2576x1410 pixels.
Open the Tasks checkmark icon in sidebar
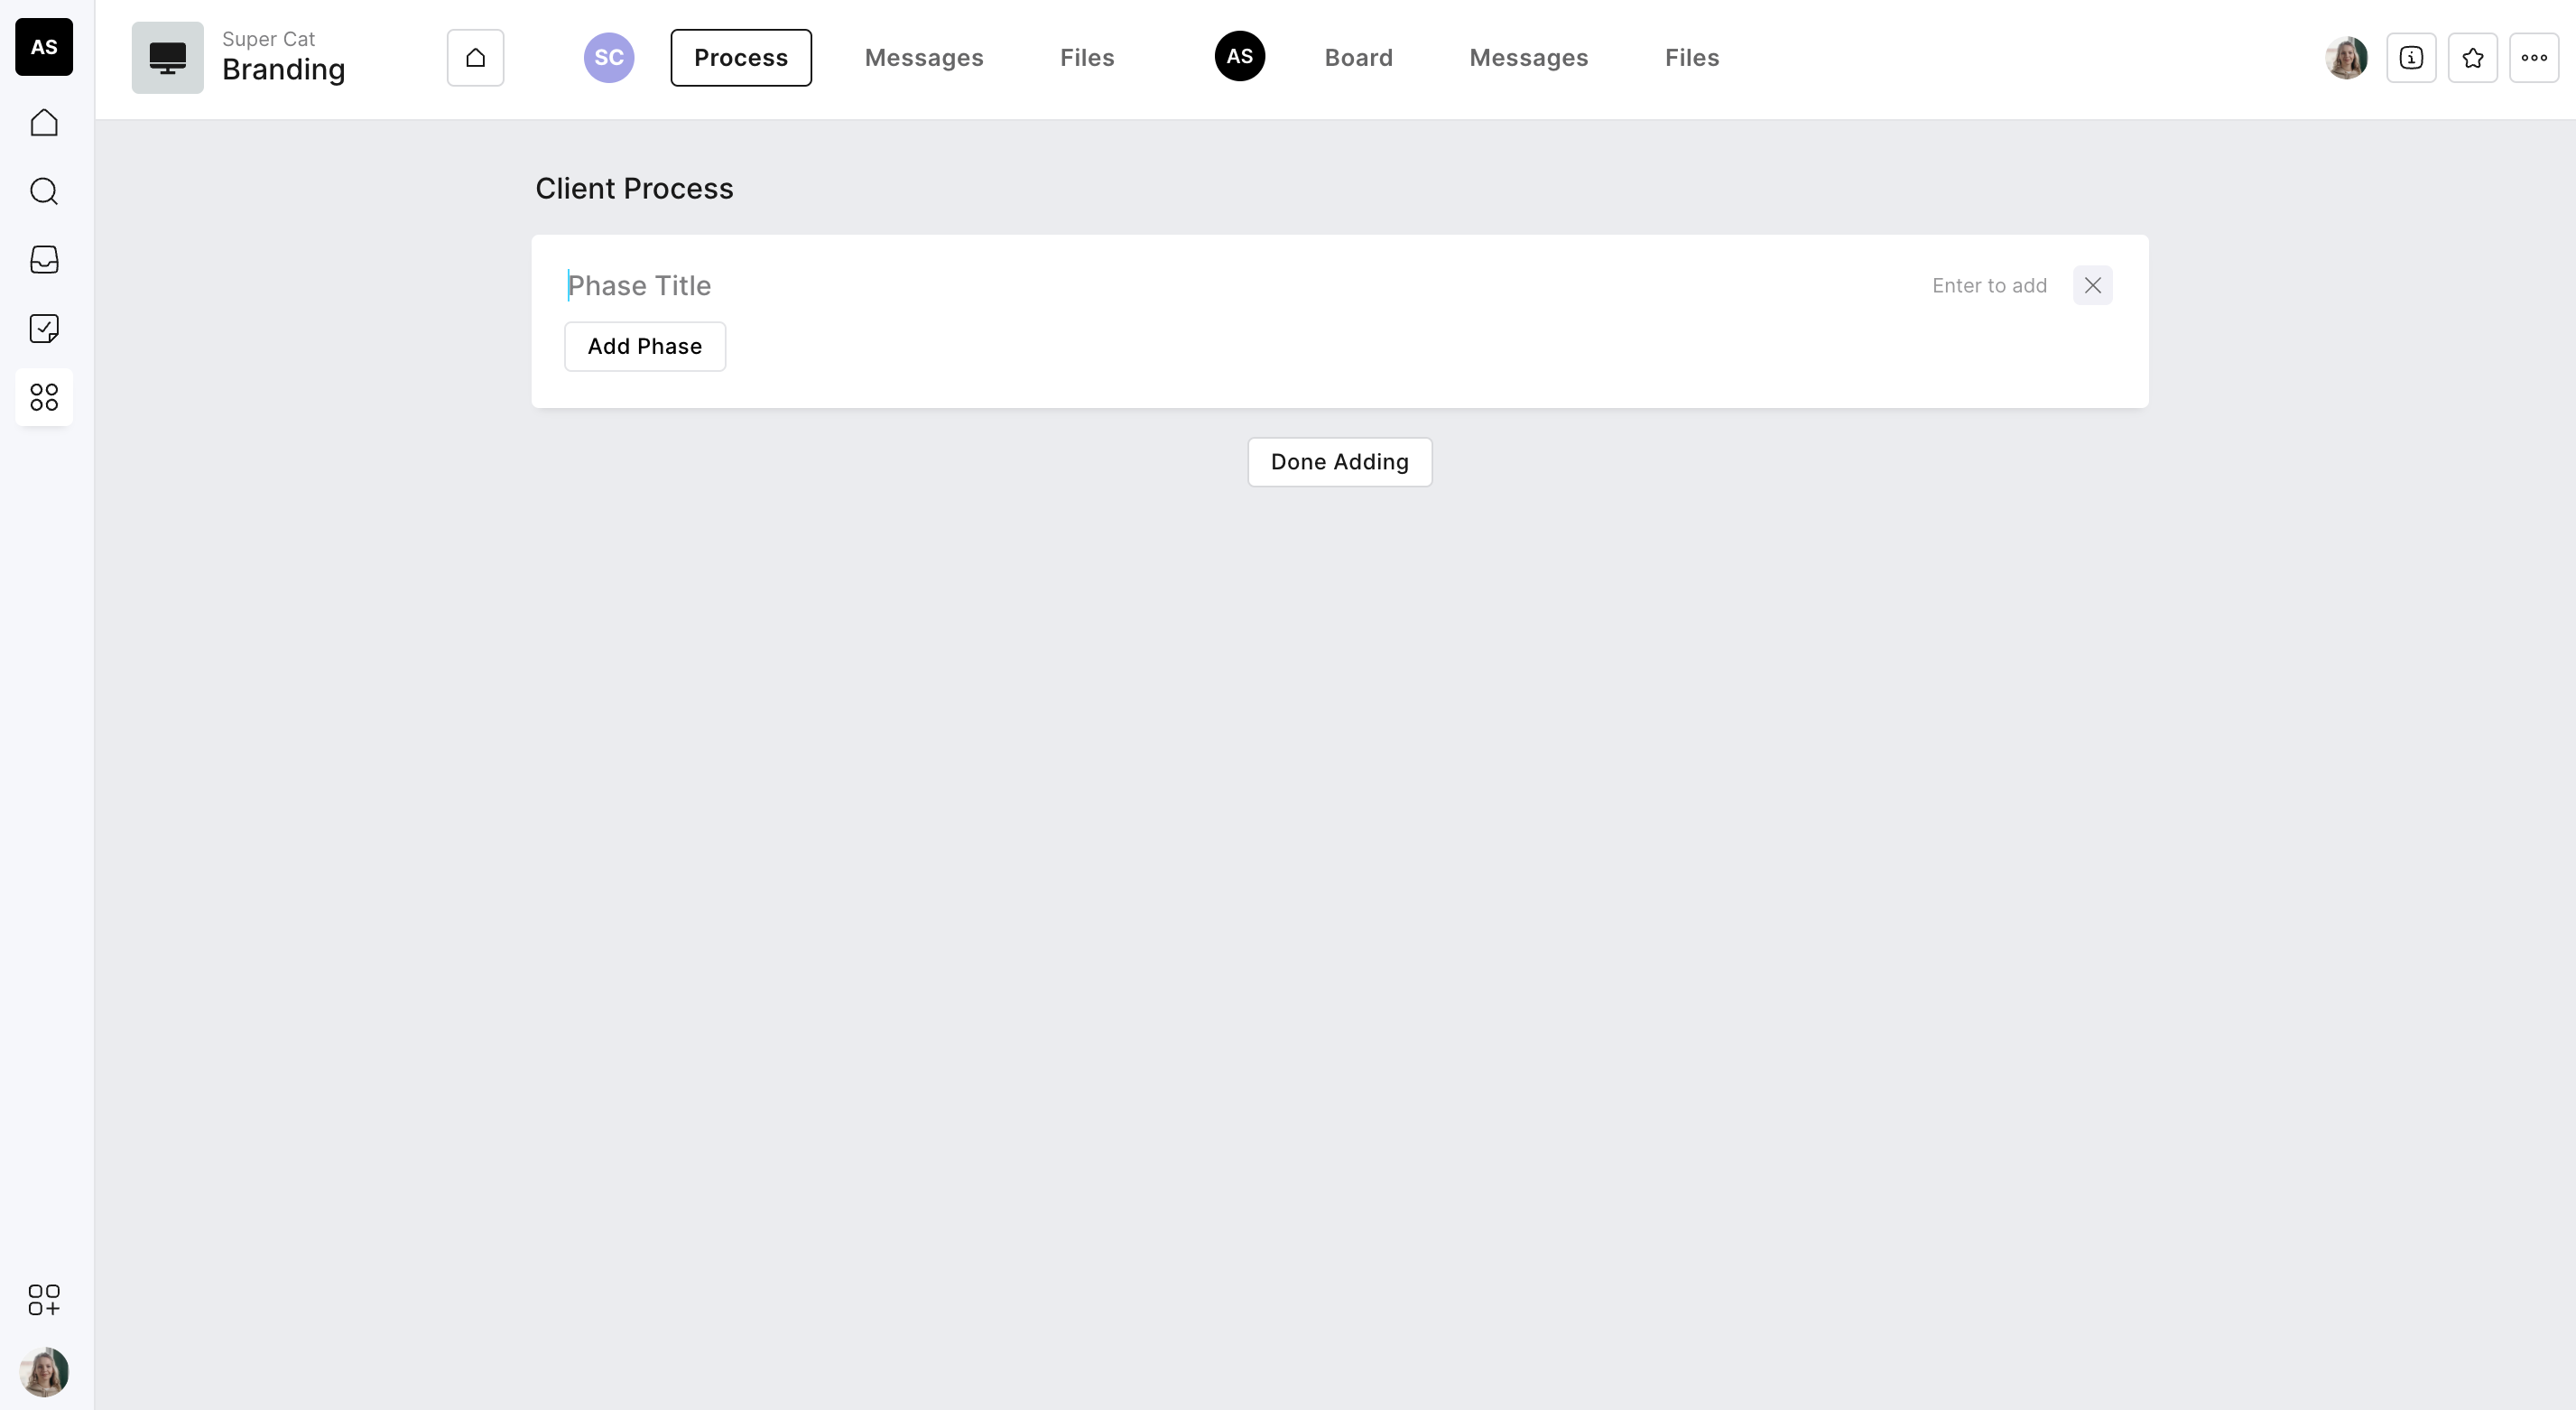(44, 329)
